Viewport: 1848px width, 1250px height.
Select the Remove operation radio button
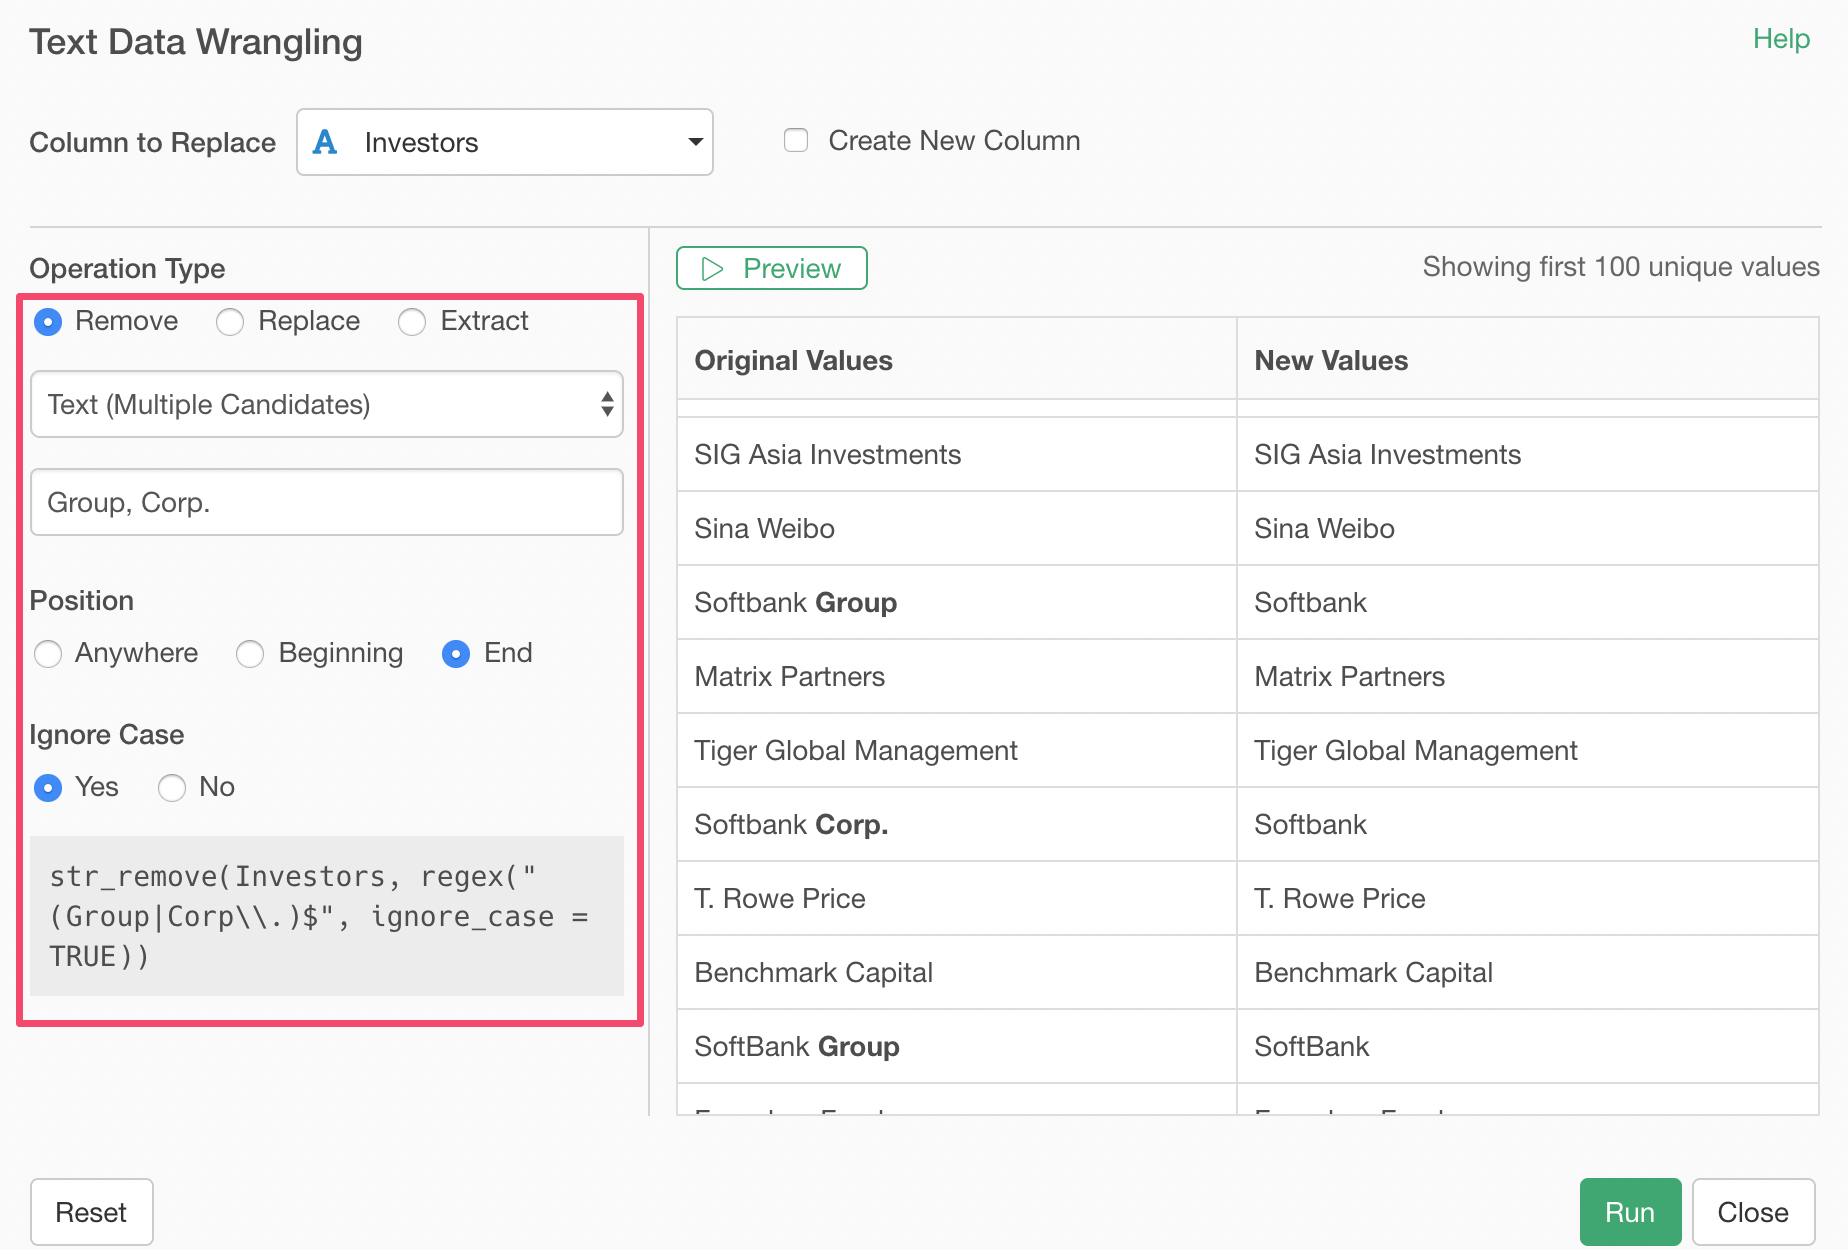(48, 321)
